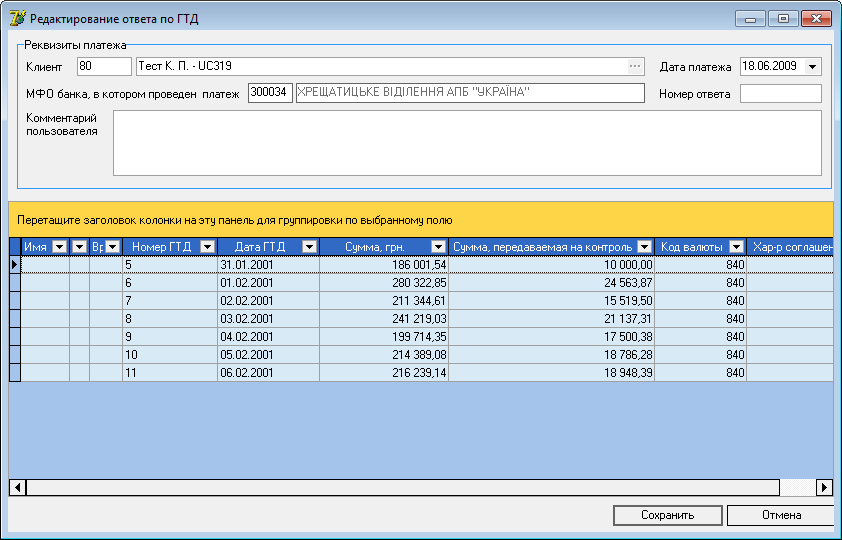The height and width of the screenshot is (540, 842).
Task: Open filter dropdown for Сумма, грн. column
Action: 438,247
